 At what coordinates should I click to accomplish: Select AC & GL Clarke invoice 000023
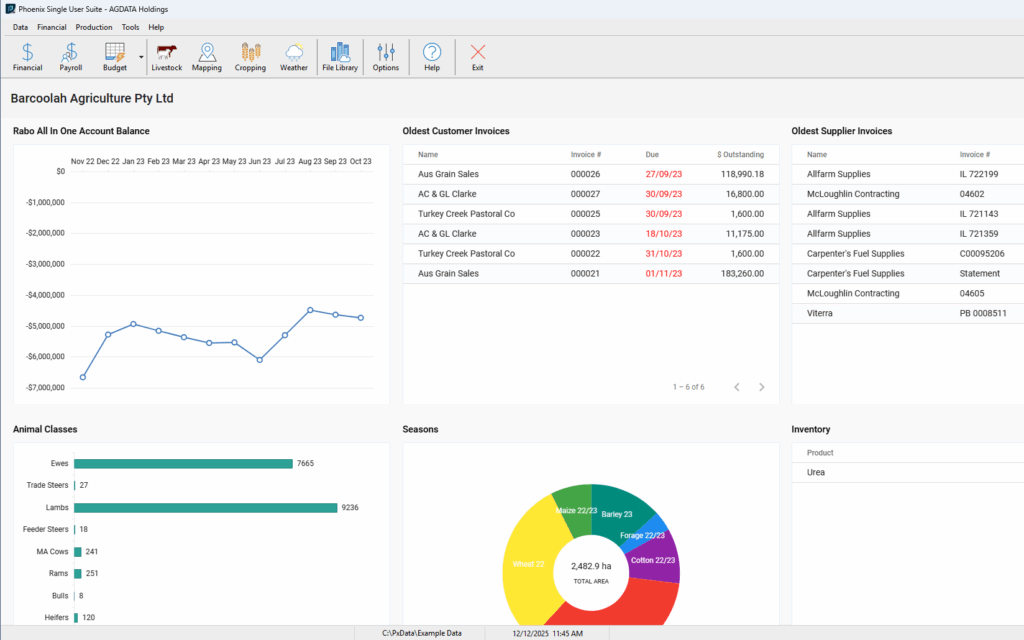(591, 234)
